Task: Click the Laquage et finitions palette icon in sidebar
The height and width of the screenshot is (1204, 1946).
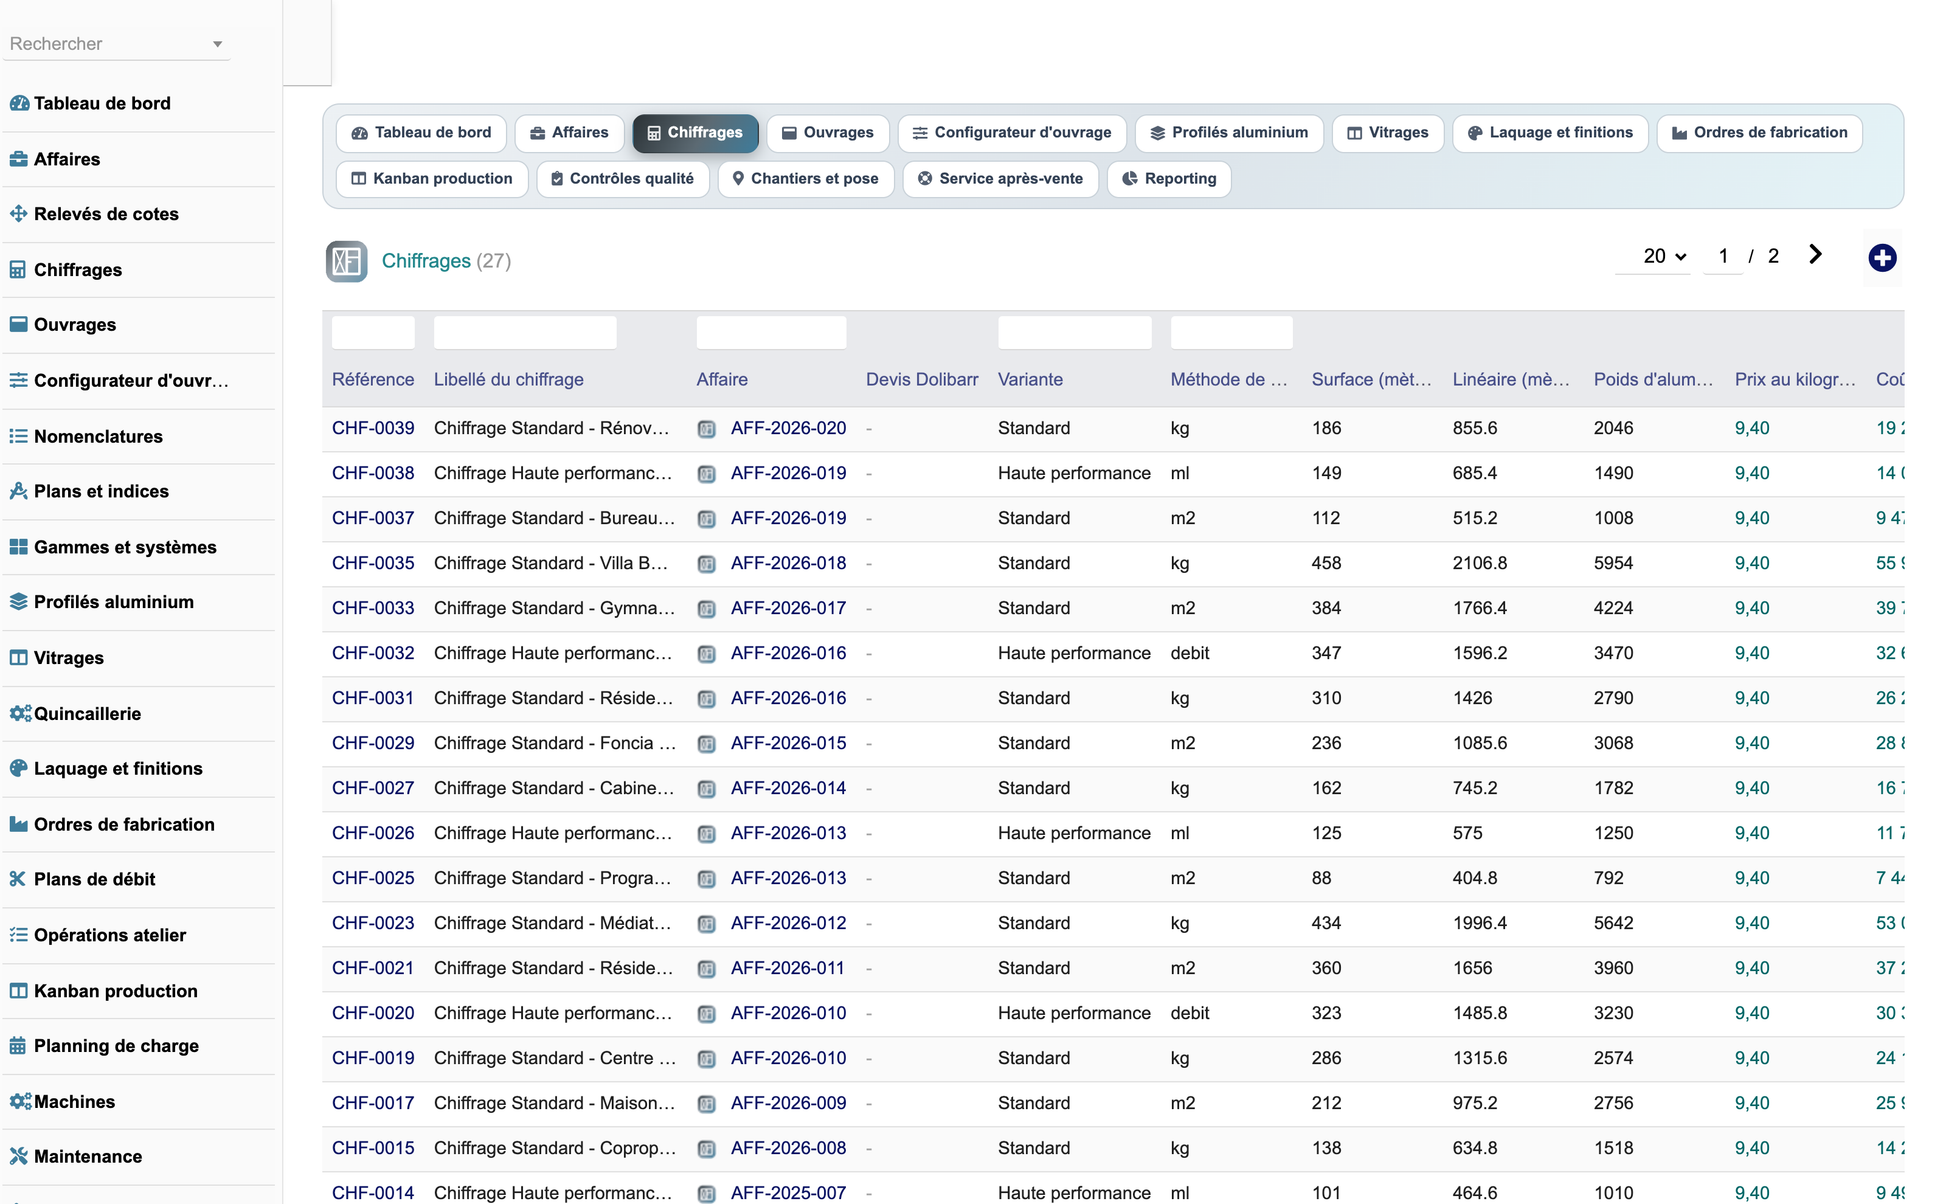Action: (x=19, y=768)
